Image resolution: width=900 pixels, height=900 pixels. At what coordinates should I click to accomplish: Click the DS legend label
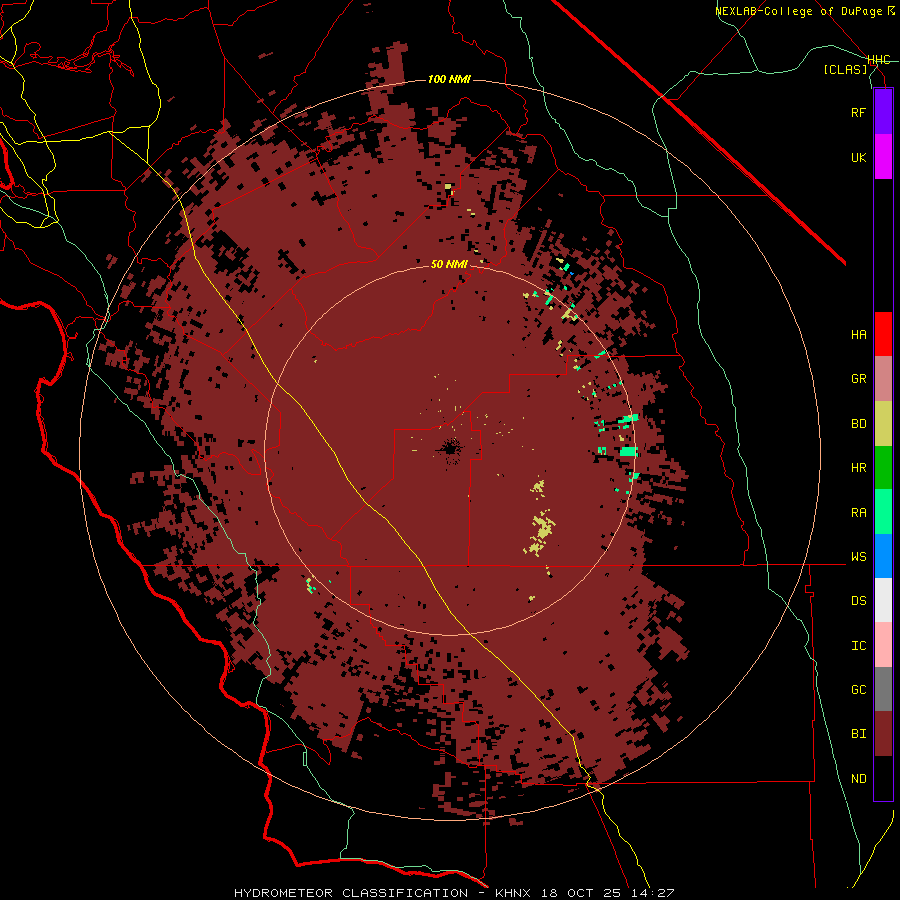tap(858, 601)
